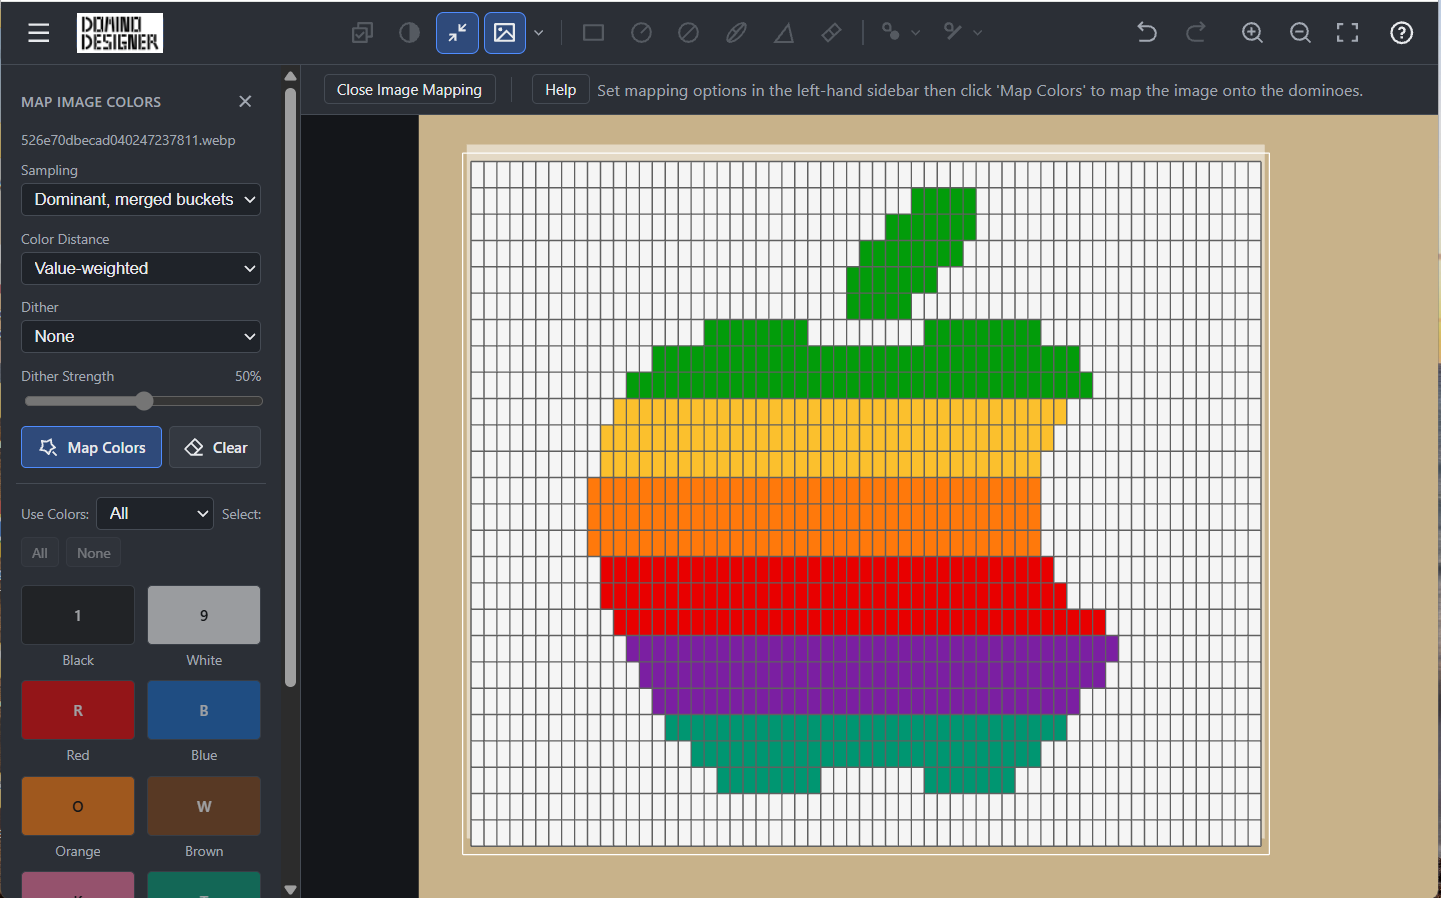
Task: Toggle the White color swatch
Action: [204, 615]
